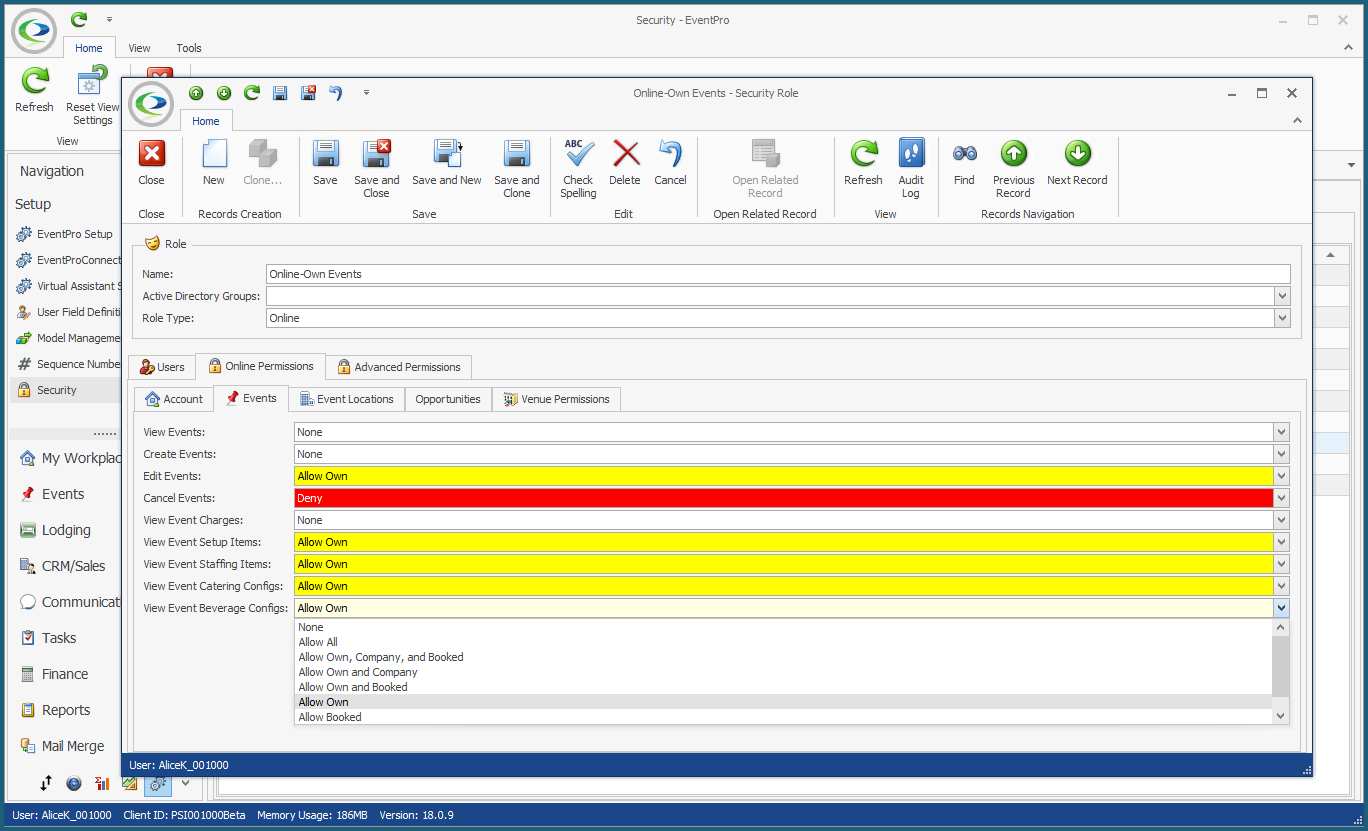This screenshot has width=1368, height=831.
Task: Click the yellow Edit Events 'Allow Own' field
Action: 784,476
